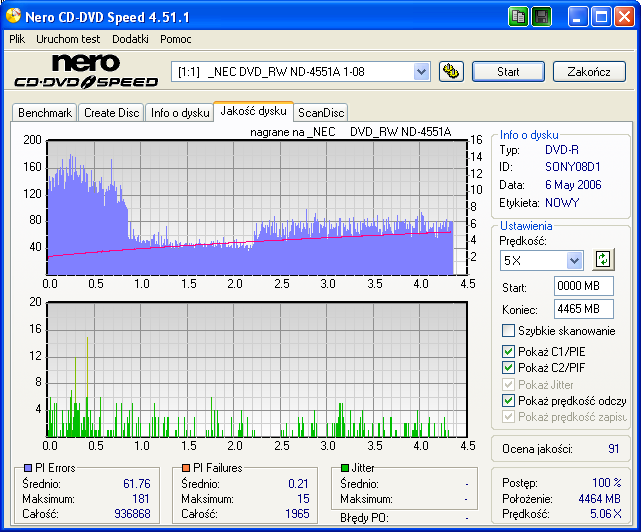Click the Błędy PO label
Image resolution: width=641 pixels, height=532 pixels.
(x=364, y=518)
